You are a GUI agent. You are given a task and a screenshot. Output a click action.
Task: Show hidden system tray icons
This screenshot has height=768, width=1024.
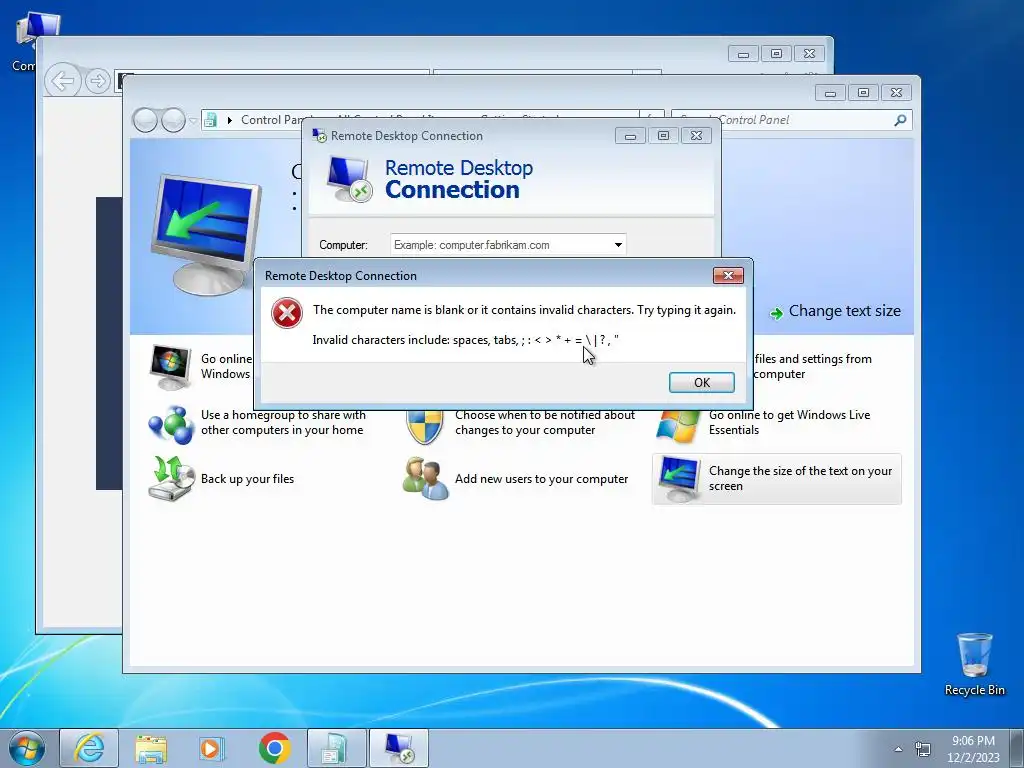(x=899, y=749)
